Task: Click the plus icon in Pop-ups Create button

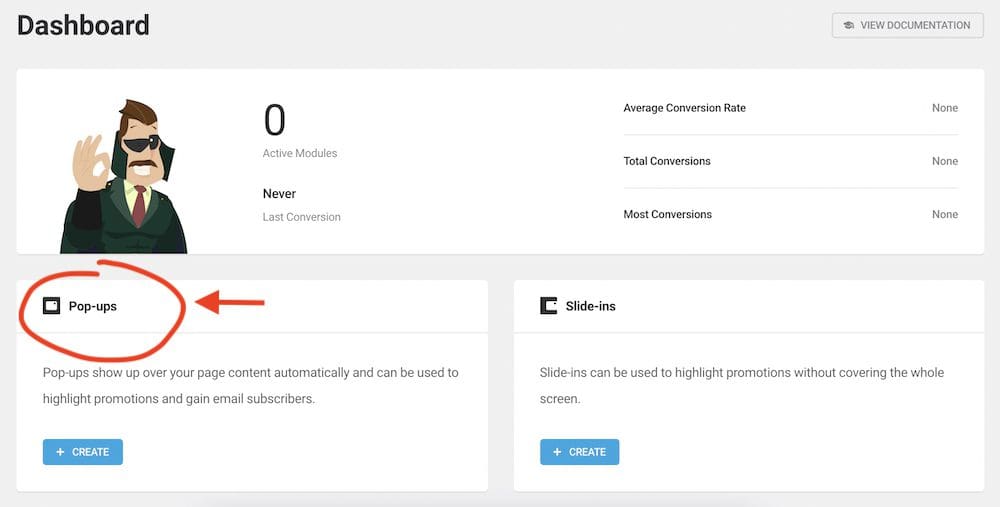Action: click(60, 452)
